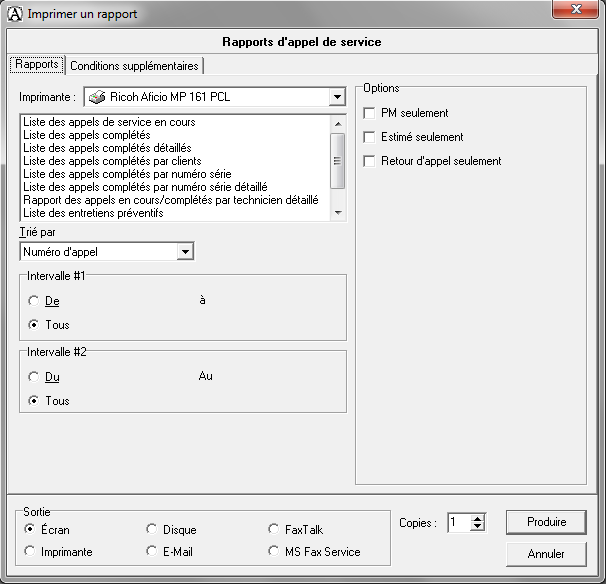Choose the Du radio in Intervalle #2
Viewport: 606px width, 584px height.
34,377
